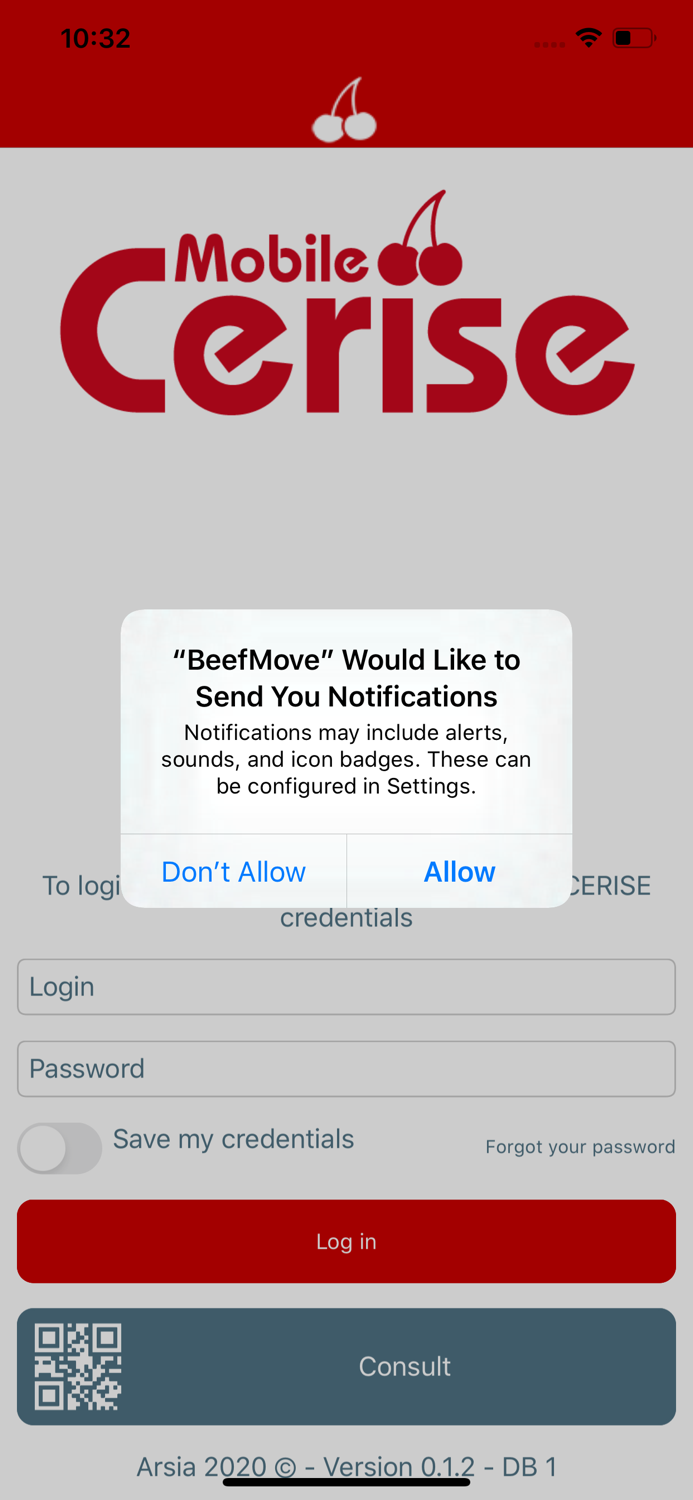
Task: Enable the Save my credentials toggle
Action: pyautogui.click(x=59, y=1148)
